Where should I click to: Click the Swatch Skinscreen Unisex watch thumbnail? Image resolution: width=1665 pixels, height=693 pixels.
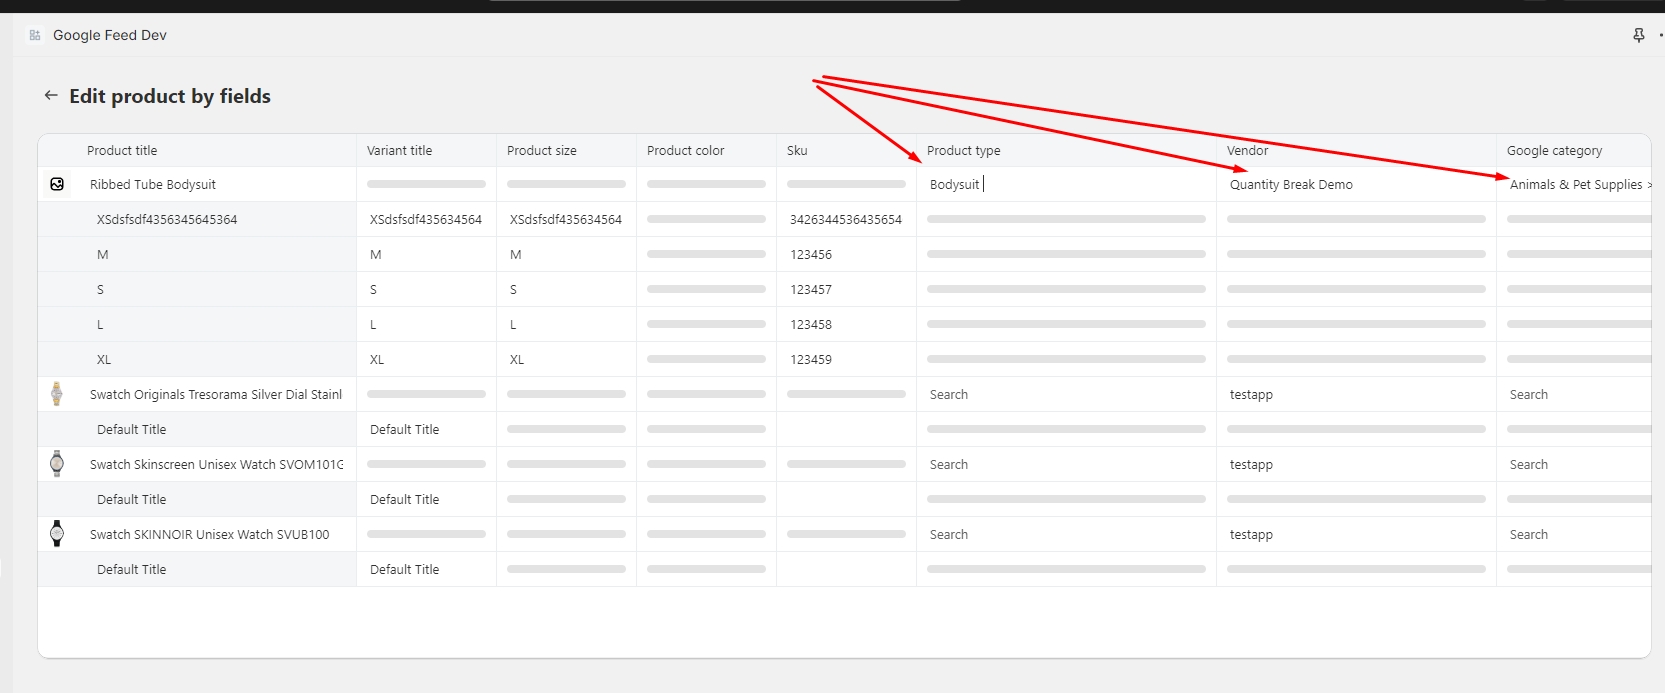pos(57,464)
